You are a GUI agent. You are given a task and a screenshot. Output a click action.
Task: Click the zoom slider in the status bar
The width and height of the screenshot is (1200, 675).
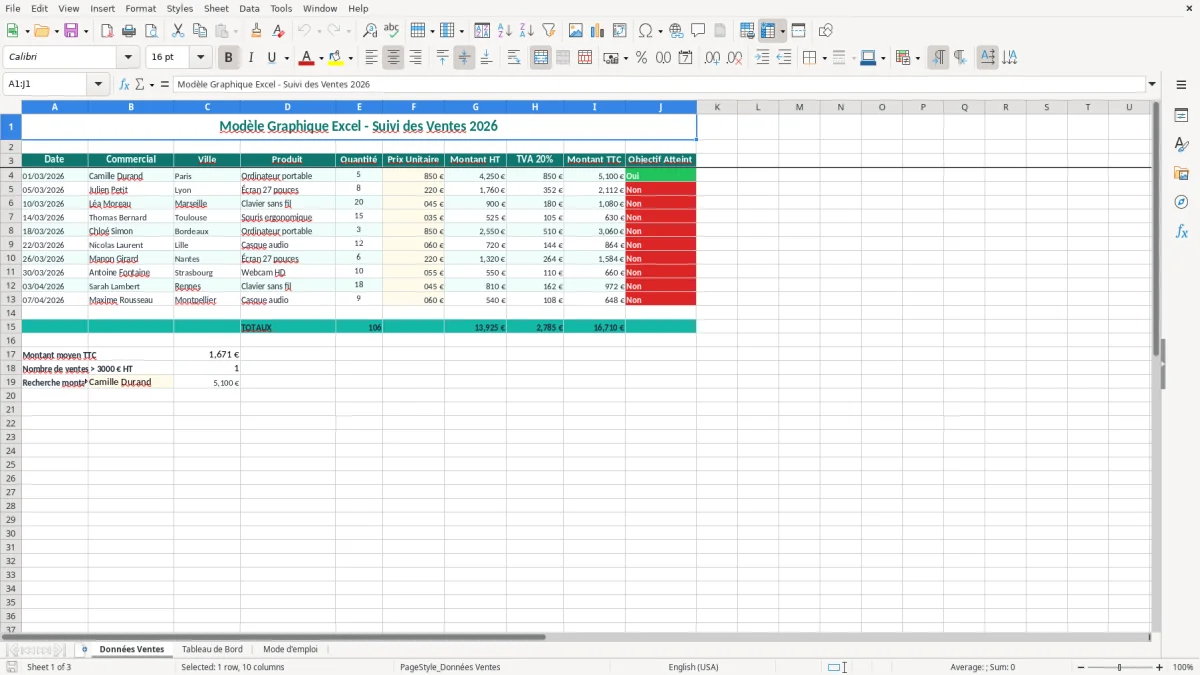(1119, 667)
